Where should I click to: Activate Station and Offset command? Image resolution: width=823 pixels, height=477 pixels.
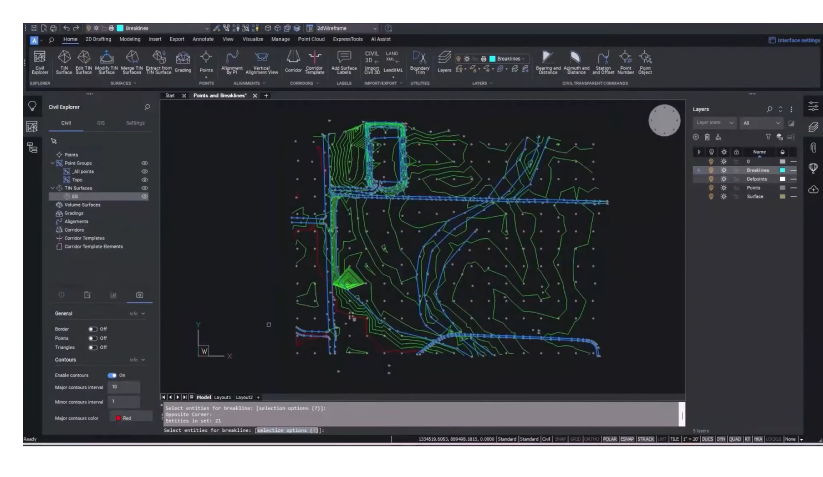603,62
